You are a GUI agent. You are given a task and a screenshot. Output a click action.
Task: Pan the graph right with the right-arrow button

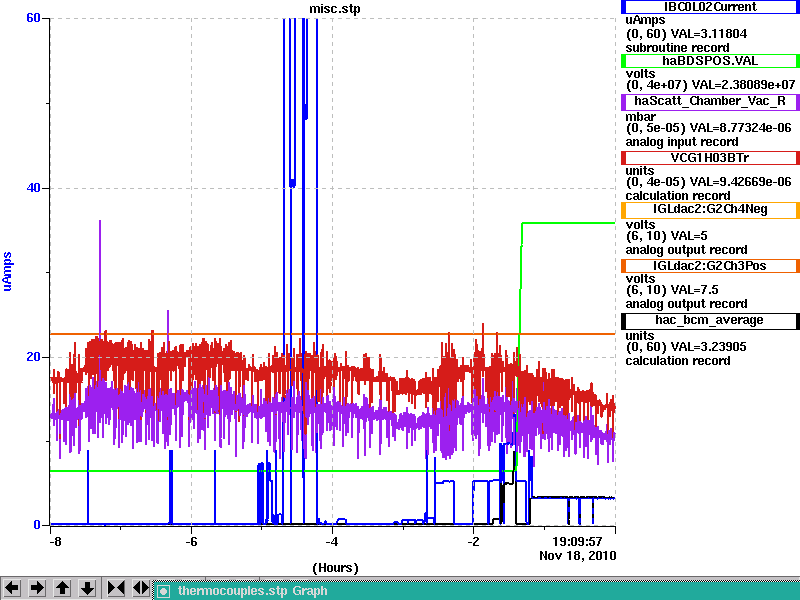click(37, 588)
